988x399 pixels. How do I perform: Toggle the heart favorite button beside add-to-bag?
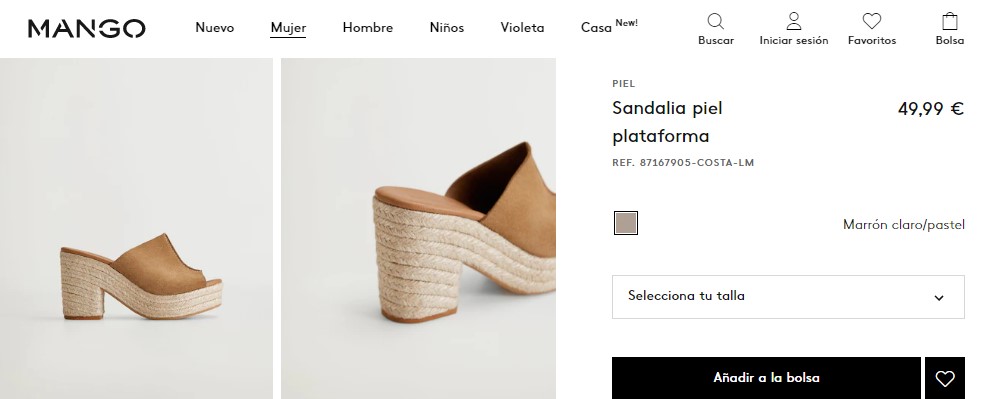click(x=945, y=378)
